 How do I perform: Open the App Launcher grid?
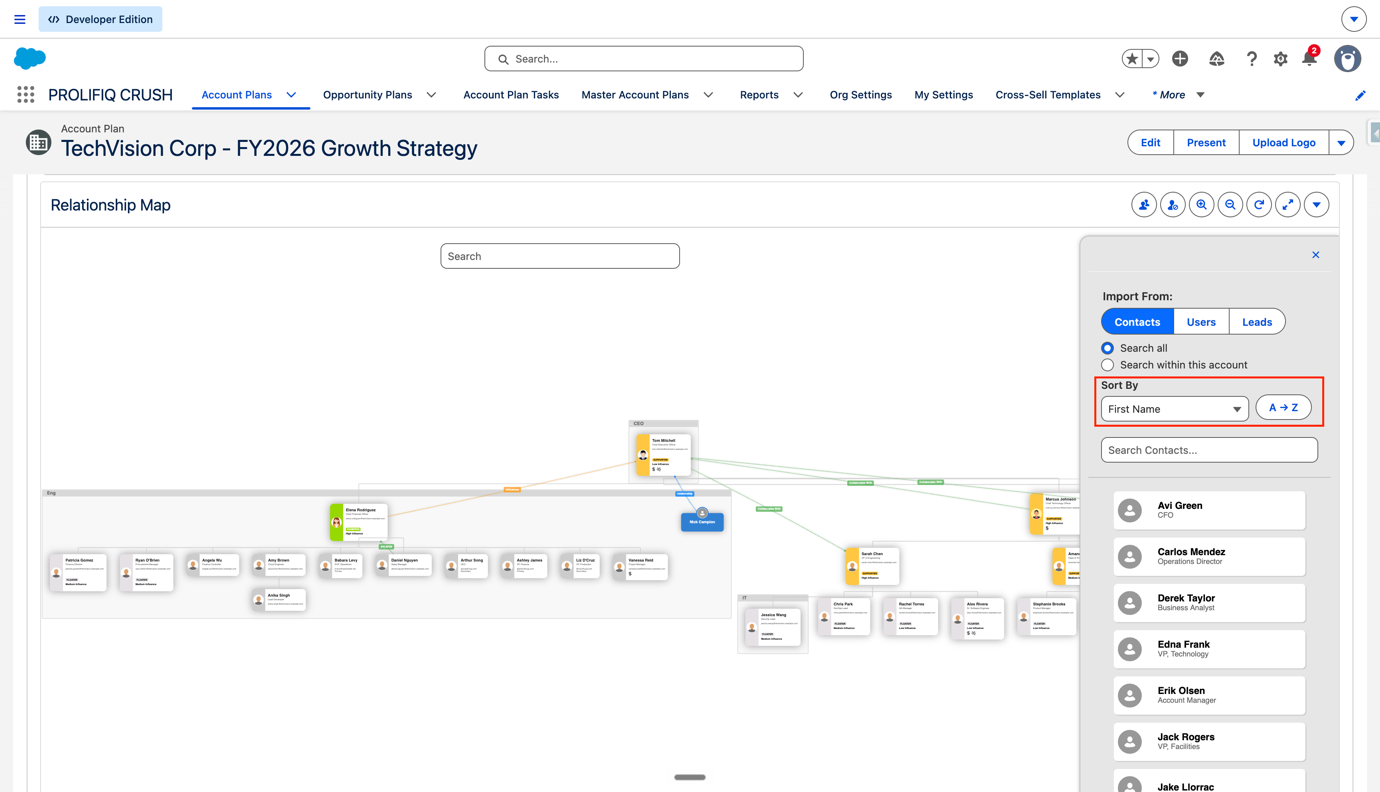(26, 95)
